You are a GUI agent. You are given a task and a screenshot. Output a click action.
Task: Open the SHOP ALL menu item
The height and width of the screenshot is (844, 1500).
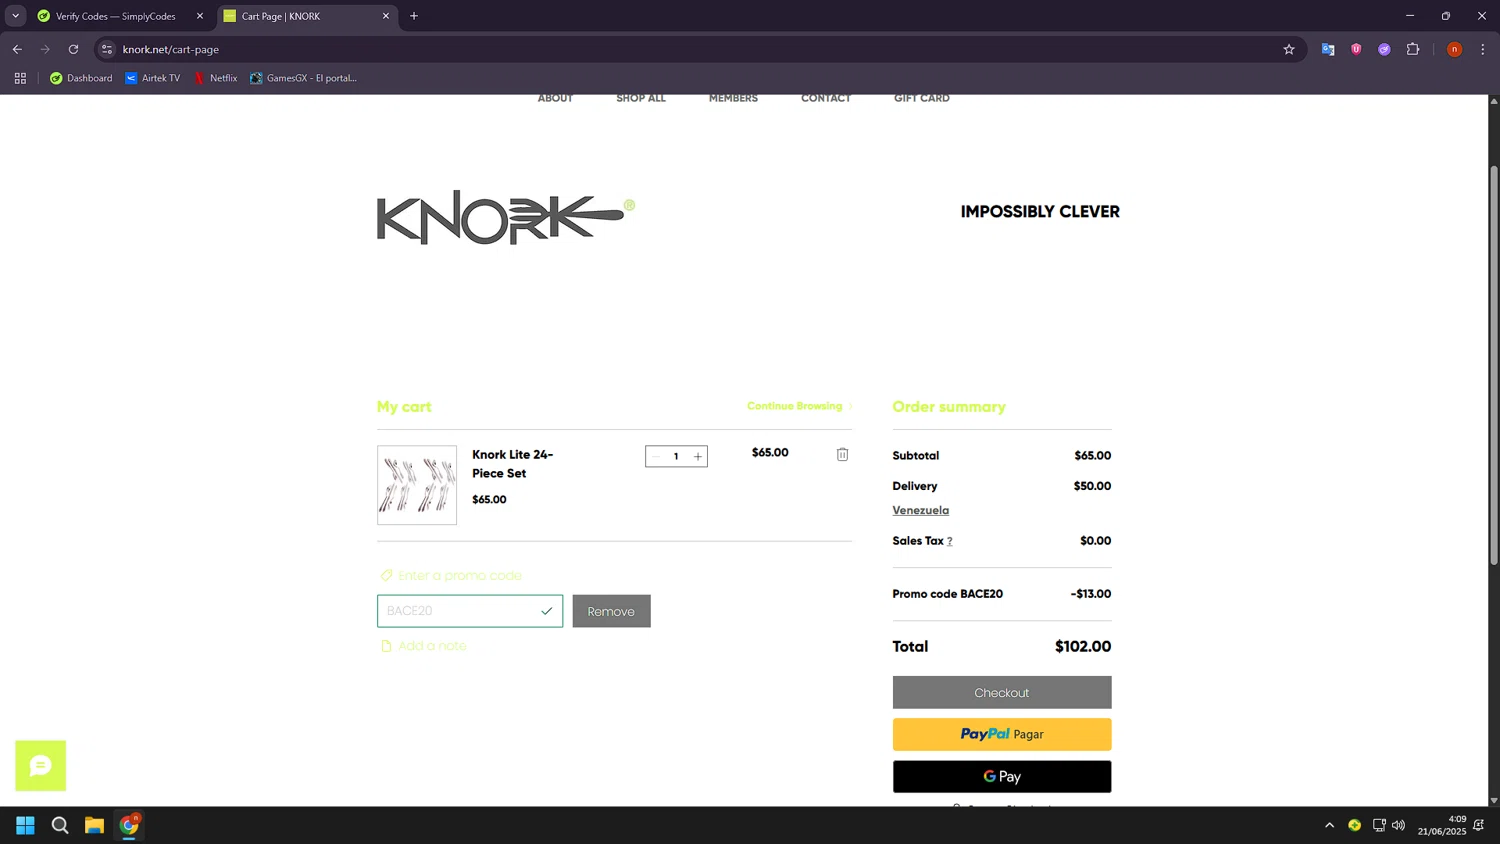641,98
